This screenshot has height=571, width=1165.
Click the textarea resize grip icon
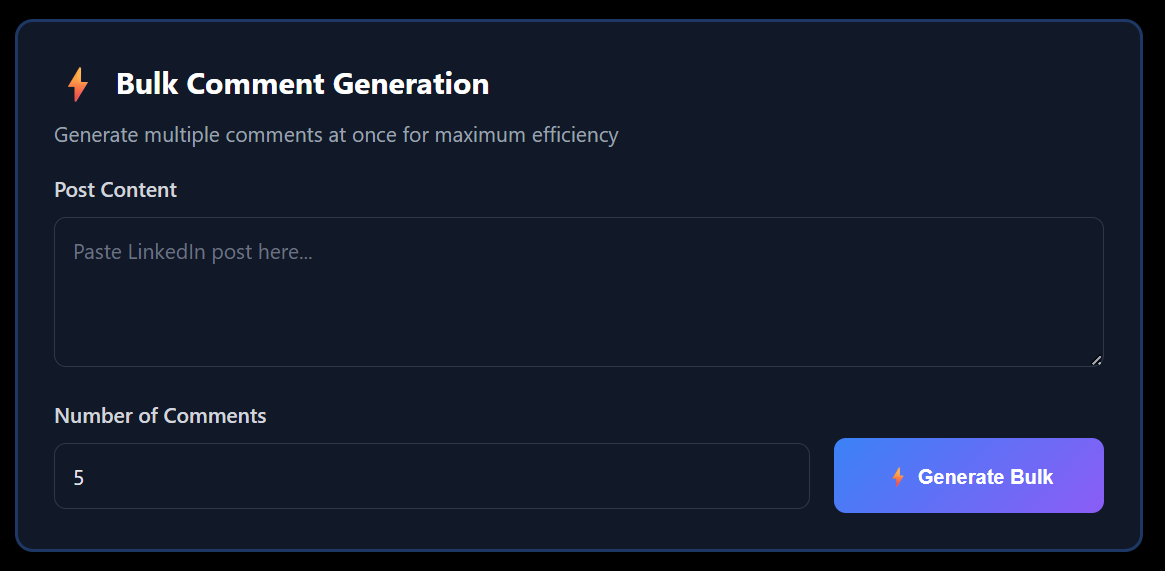click(x=1096, y=359)
